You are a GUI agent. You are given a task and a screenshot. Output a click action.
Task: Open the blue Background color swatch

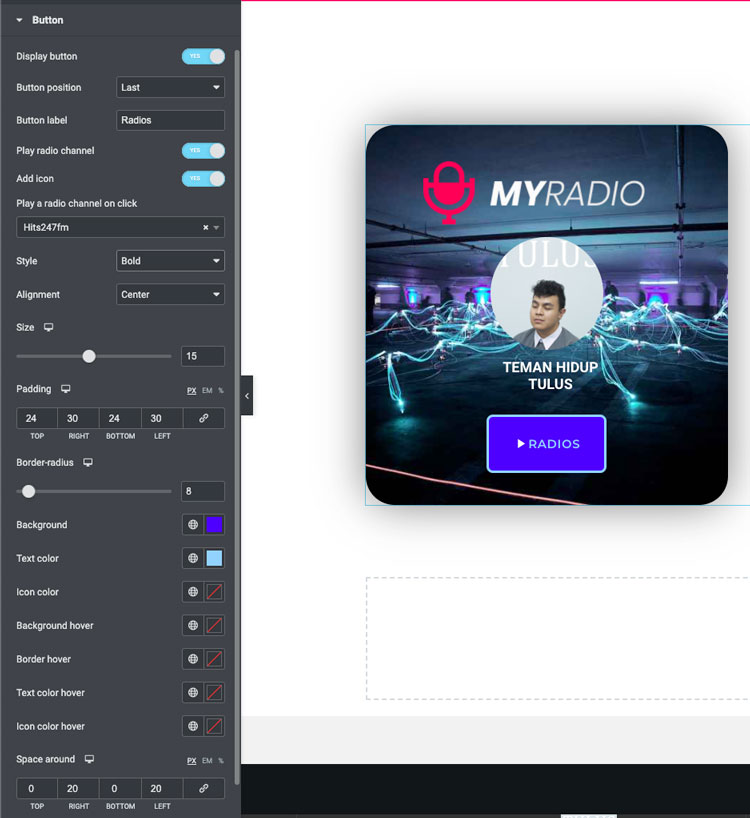pyautogui.click(x=214, y=525)
